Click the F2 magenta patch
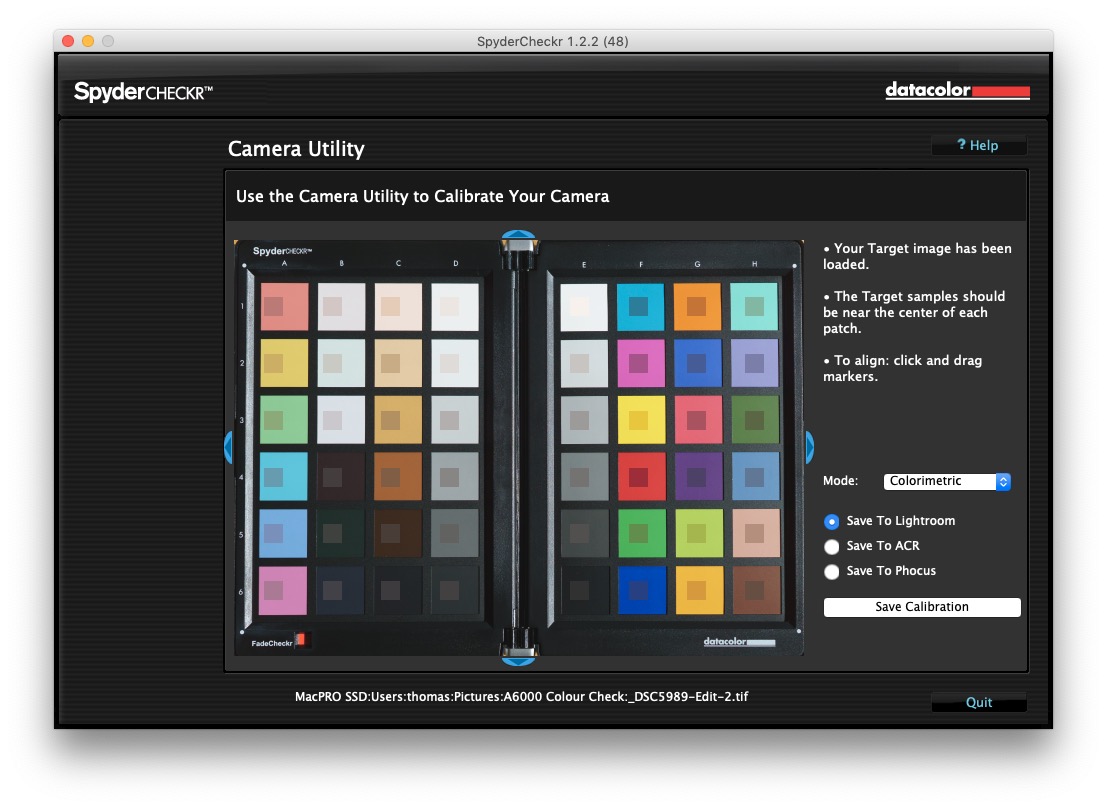1107x807 pixels. pos(641,363)
